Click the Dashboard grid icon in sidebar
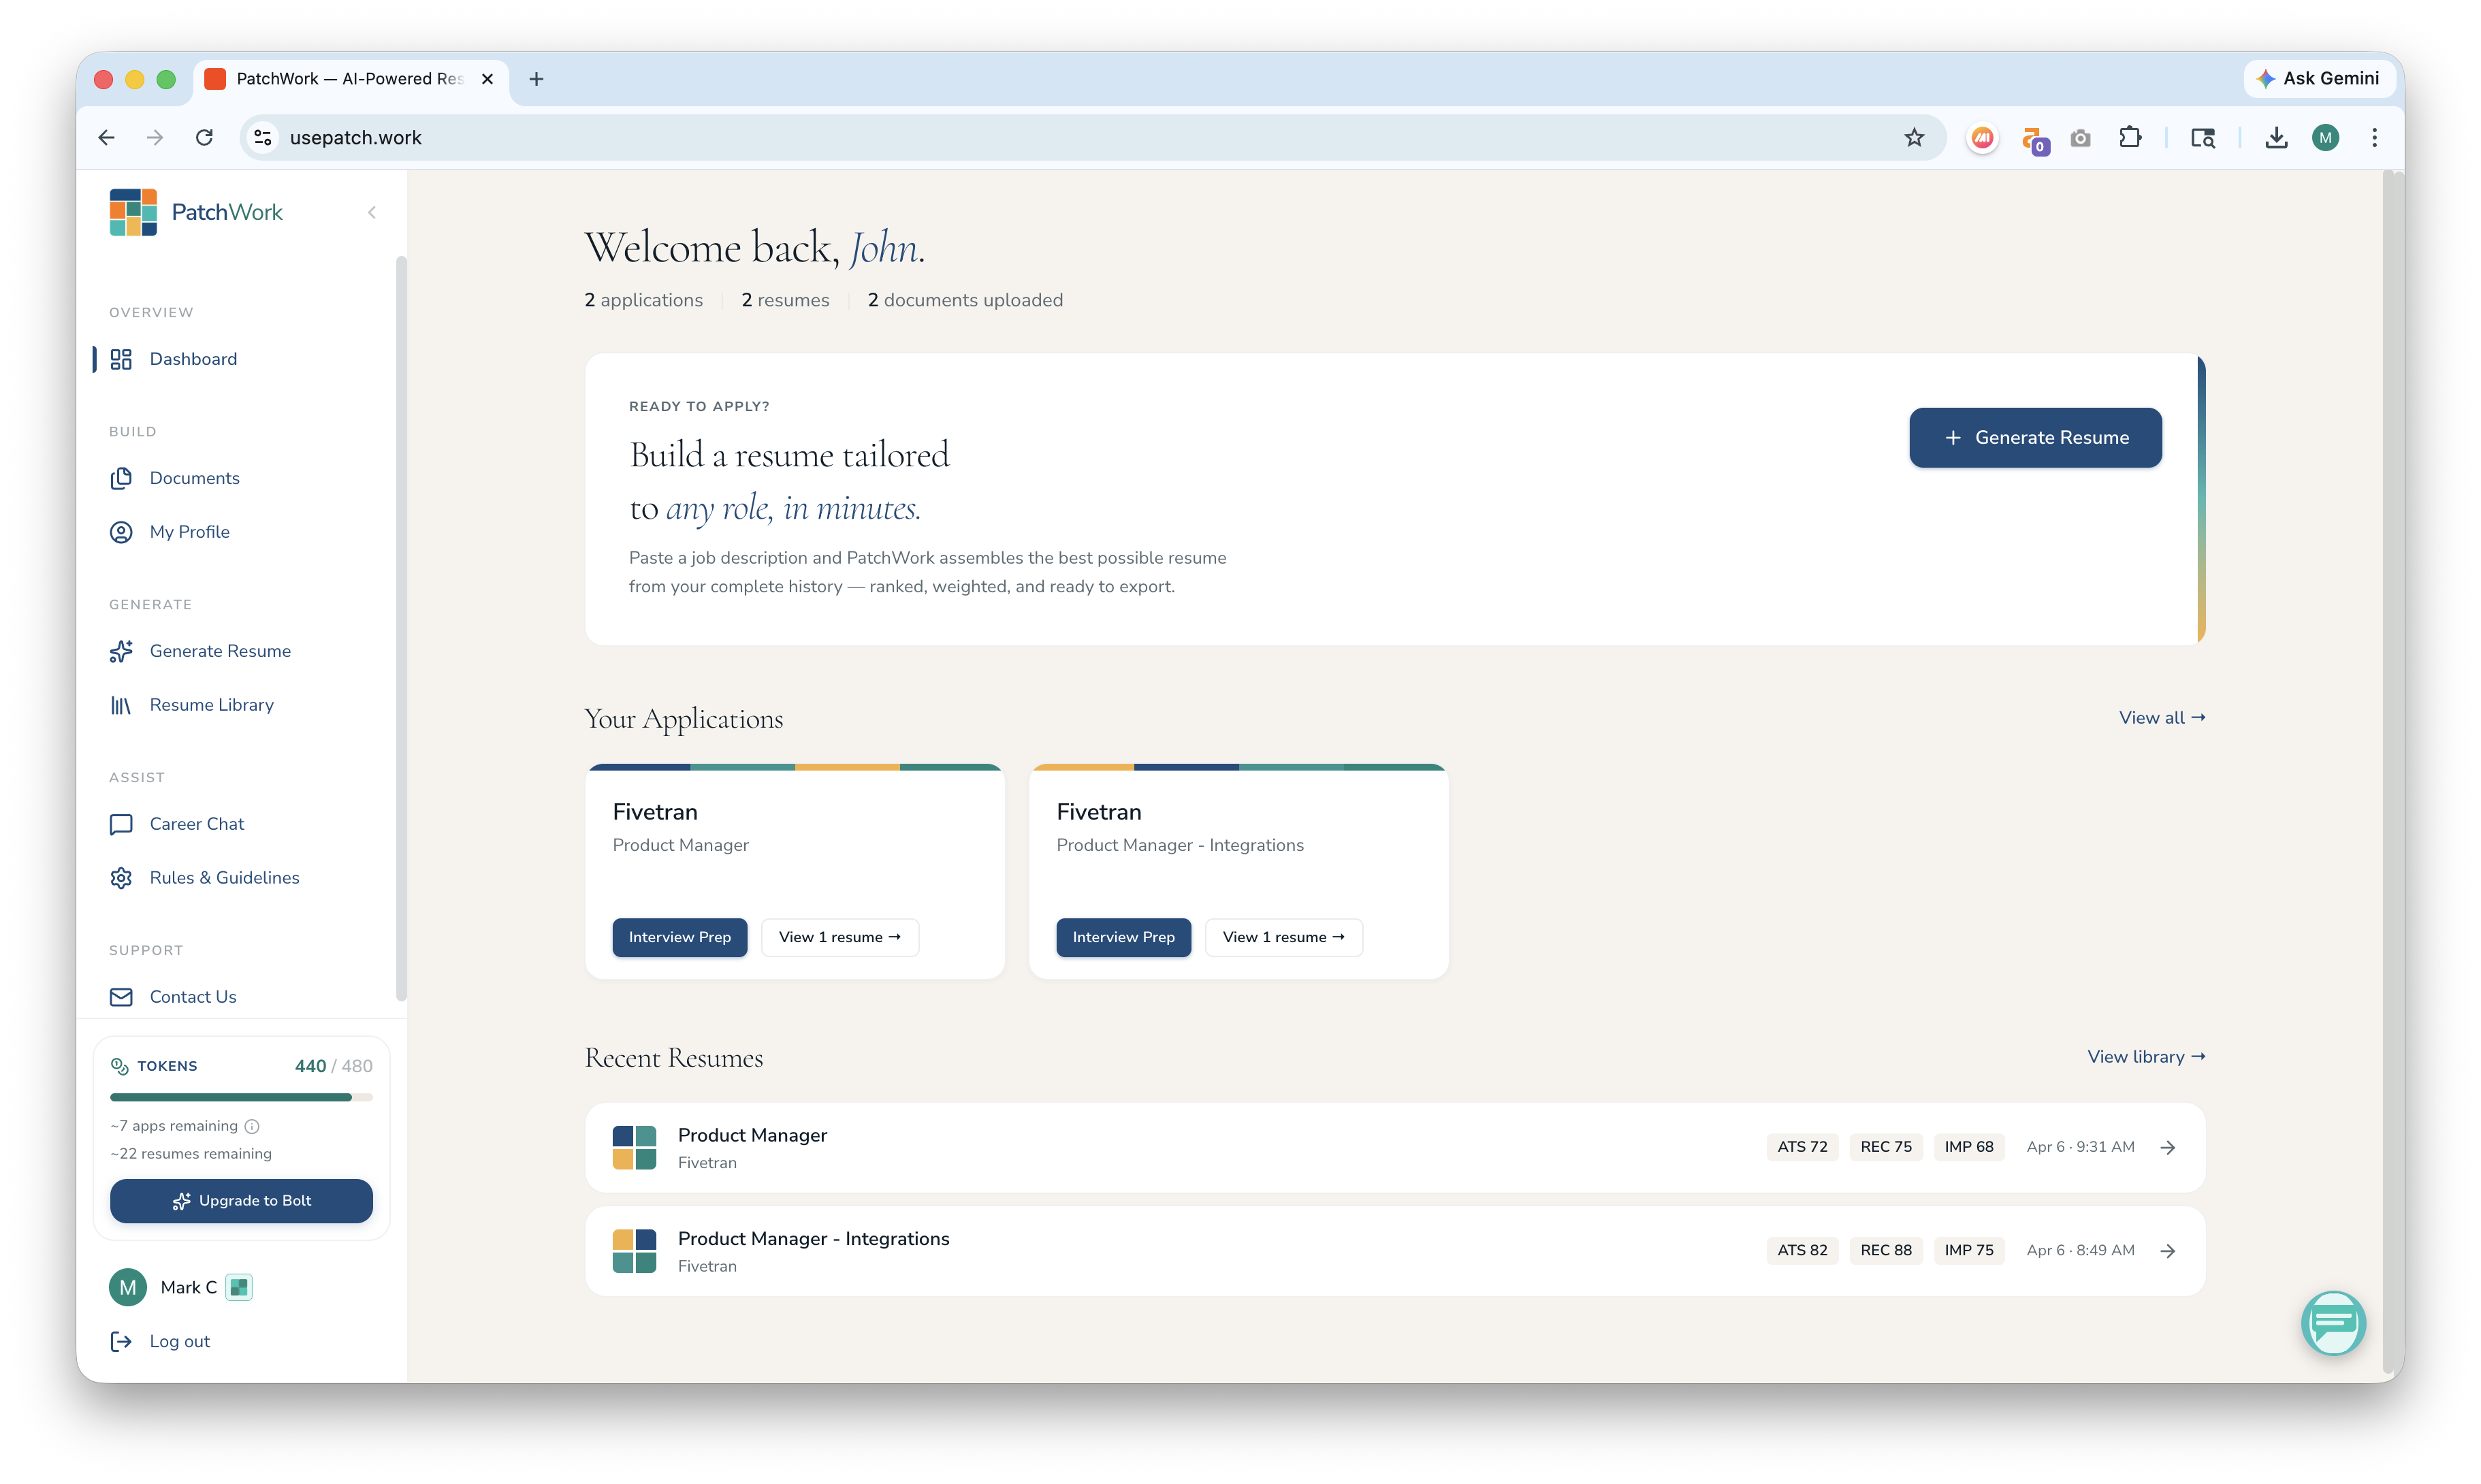The image size is (2481, 1484). click(x=121, y=359)
